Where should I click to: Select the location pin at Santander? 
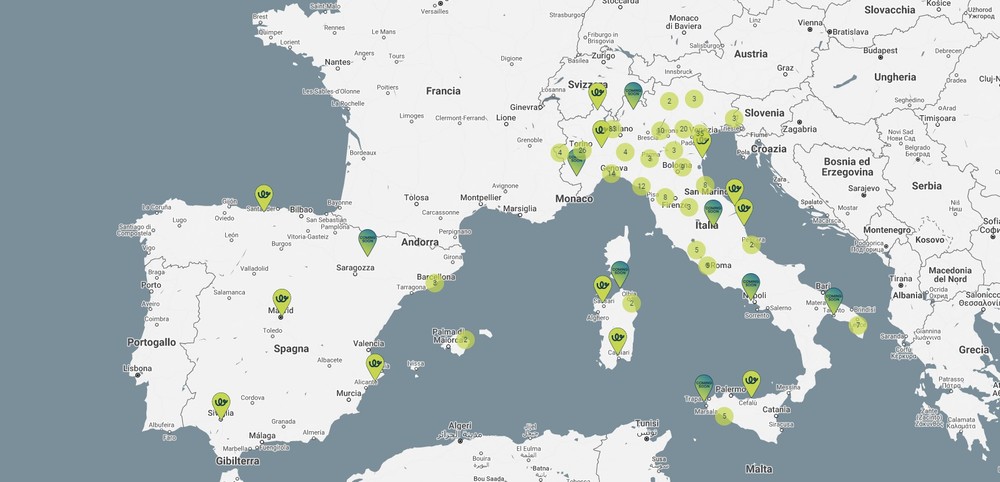pyautogui.click(x=263, y=194)
